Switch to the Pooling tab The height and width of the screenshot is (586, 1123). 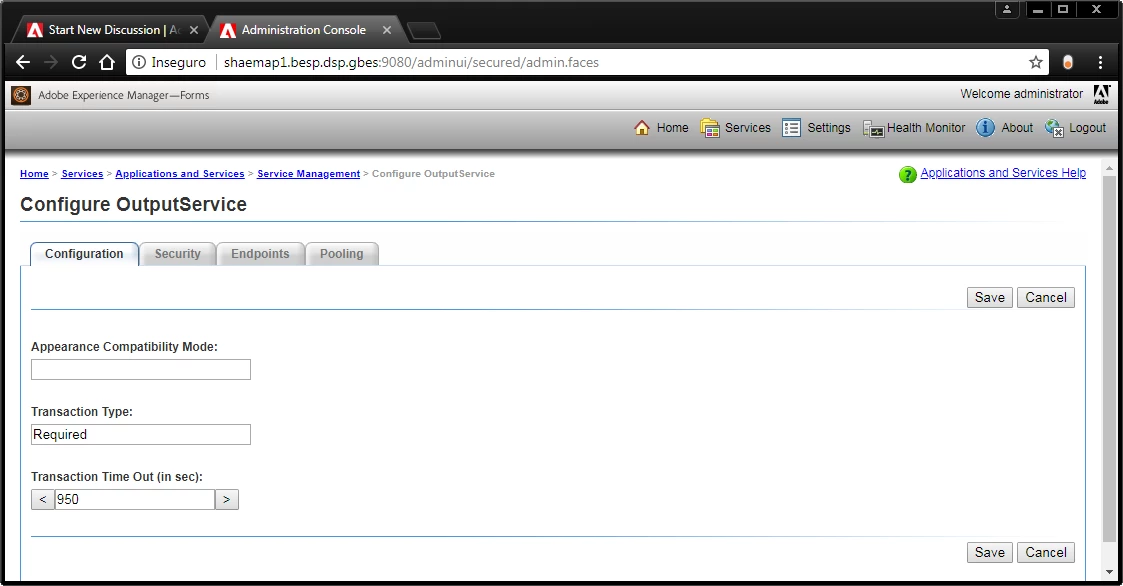[x=342, y=254]
